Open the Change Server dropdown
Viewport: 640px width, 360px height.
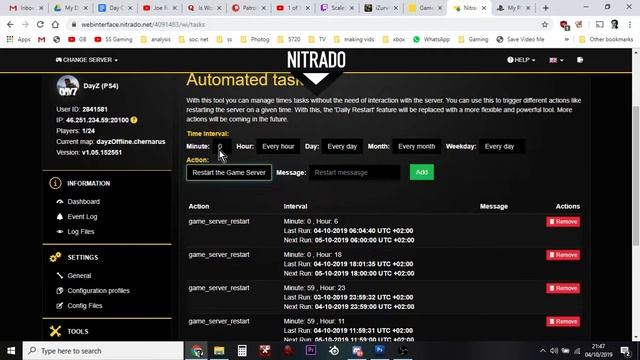click(x=87, y=60)
